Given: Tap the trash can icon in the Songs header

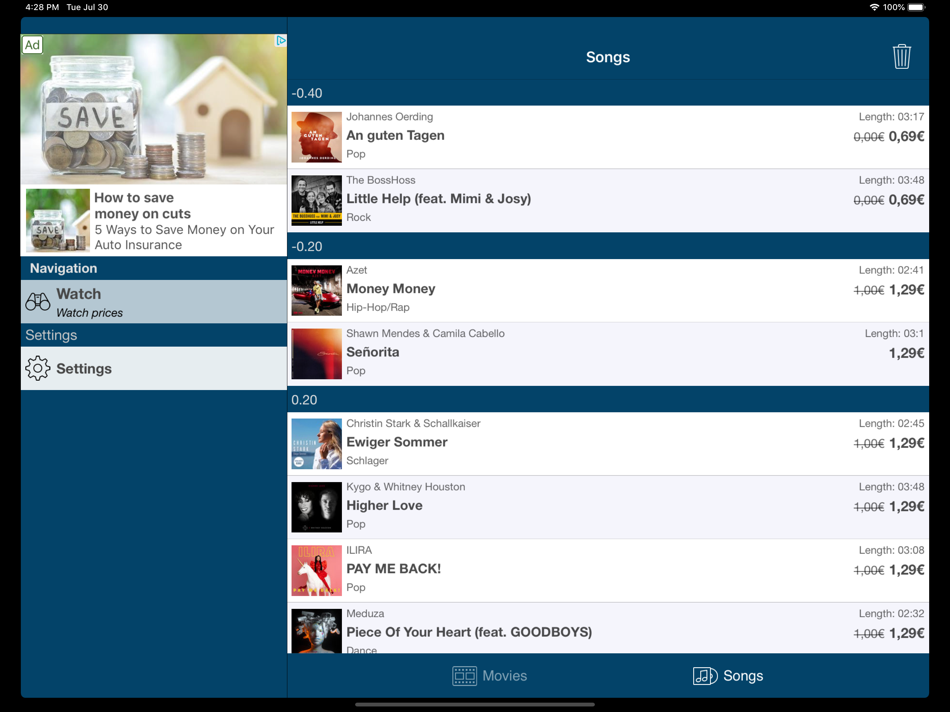Looking at the screenshot, I should click(x=902, y=56).
